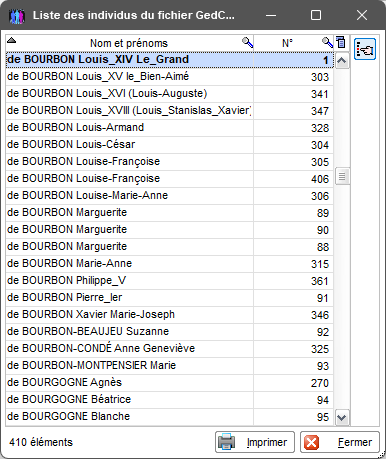Select de BOURGOGNE Agnès
This screenshot has width=386, height=459.
(169, 383)
